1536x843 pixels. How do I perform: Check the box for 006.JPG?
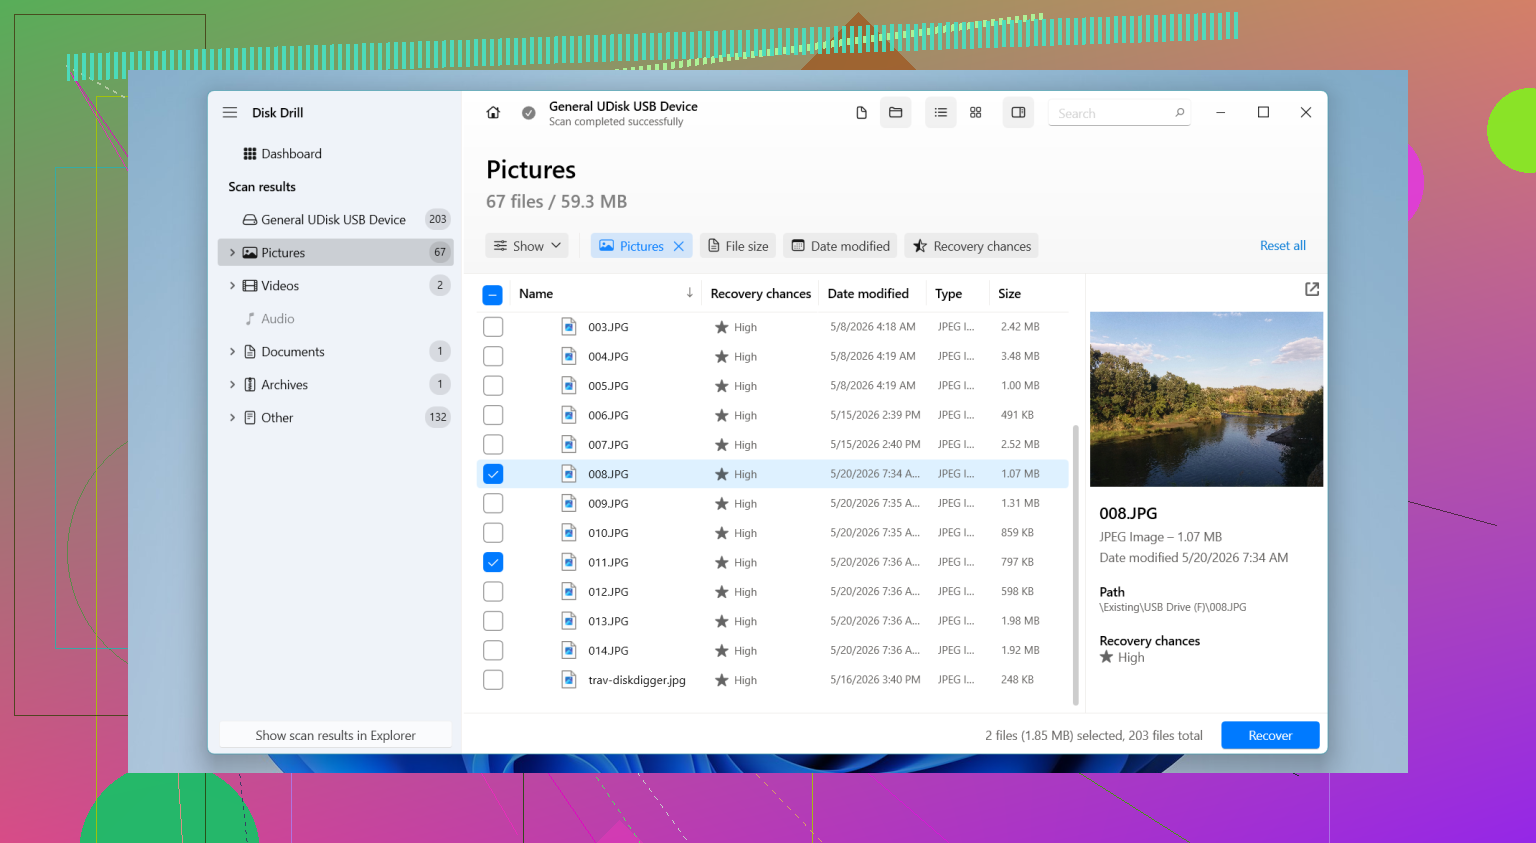point(493,415)
